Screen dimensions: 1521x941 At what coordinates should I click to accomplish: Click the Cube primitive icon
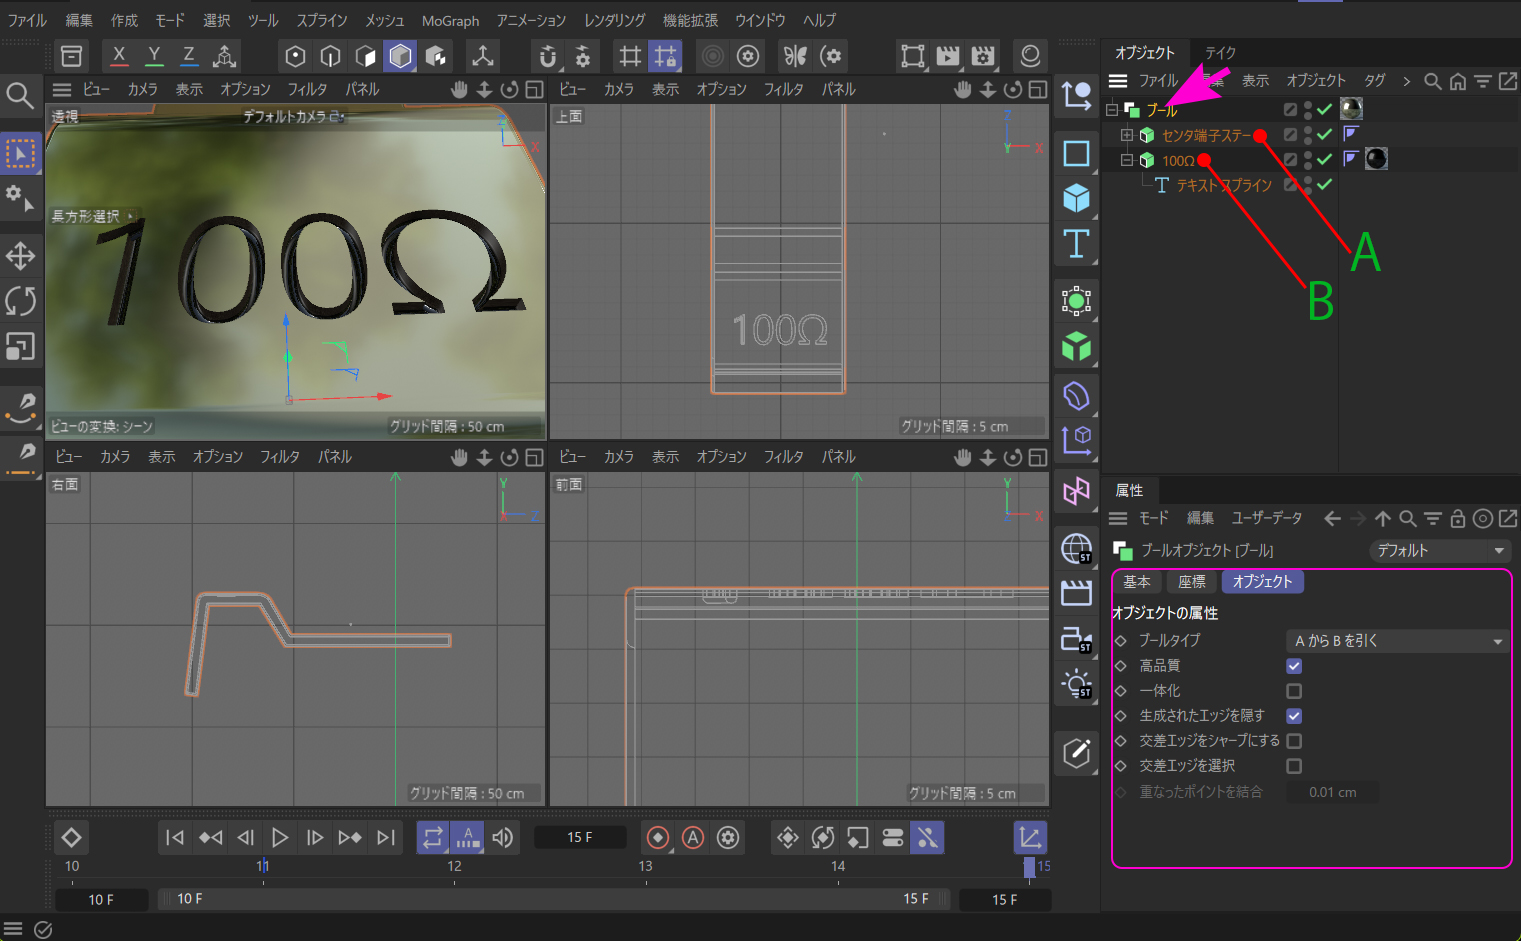(x=1076, y=198)
